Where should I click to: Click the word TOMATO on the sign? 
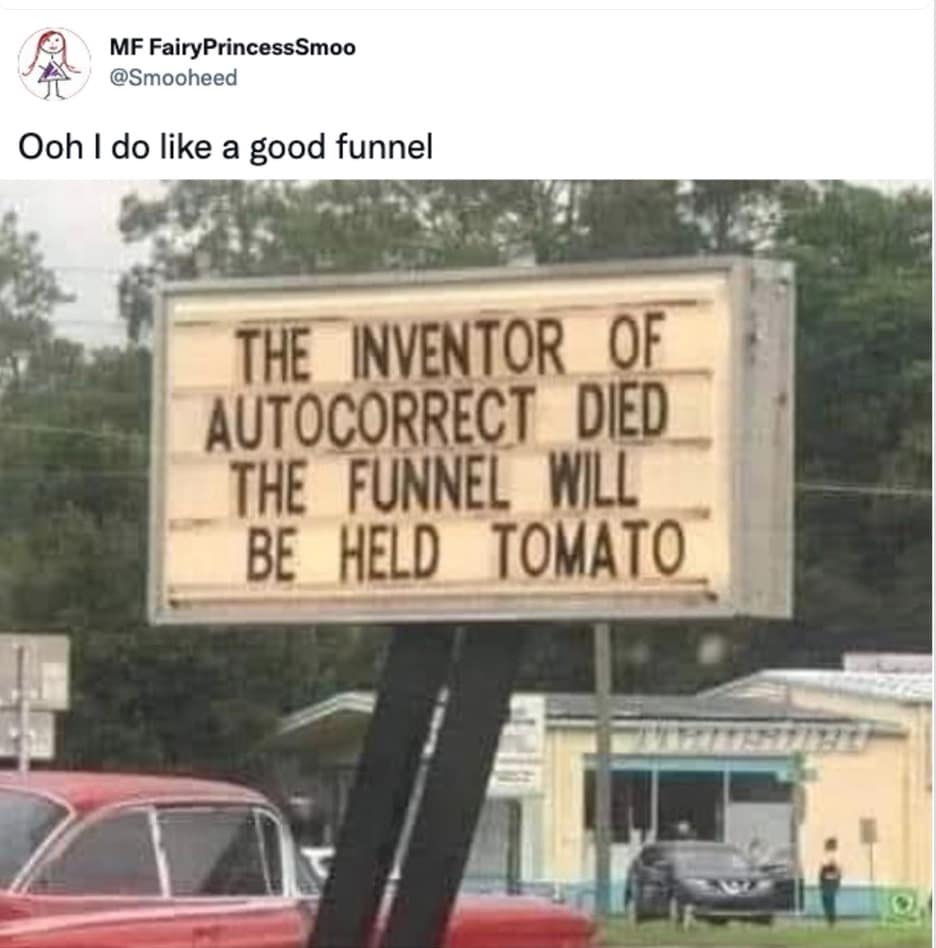[x=590, y=549]
